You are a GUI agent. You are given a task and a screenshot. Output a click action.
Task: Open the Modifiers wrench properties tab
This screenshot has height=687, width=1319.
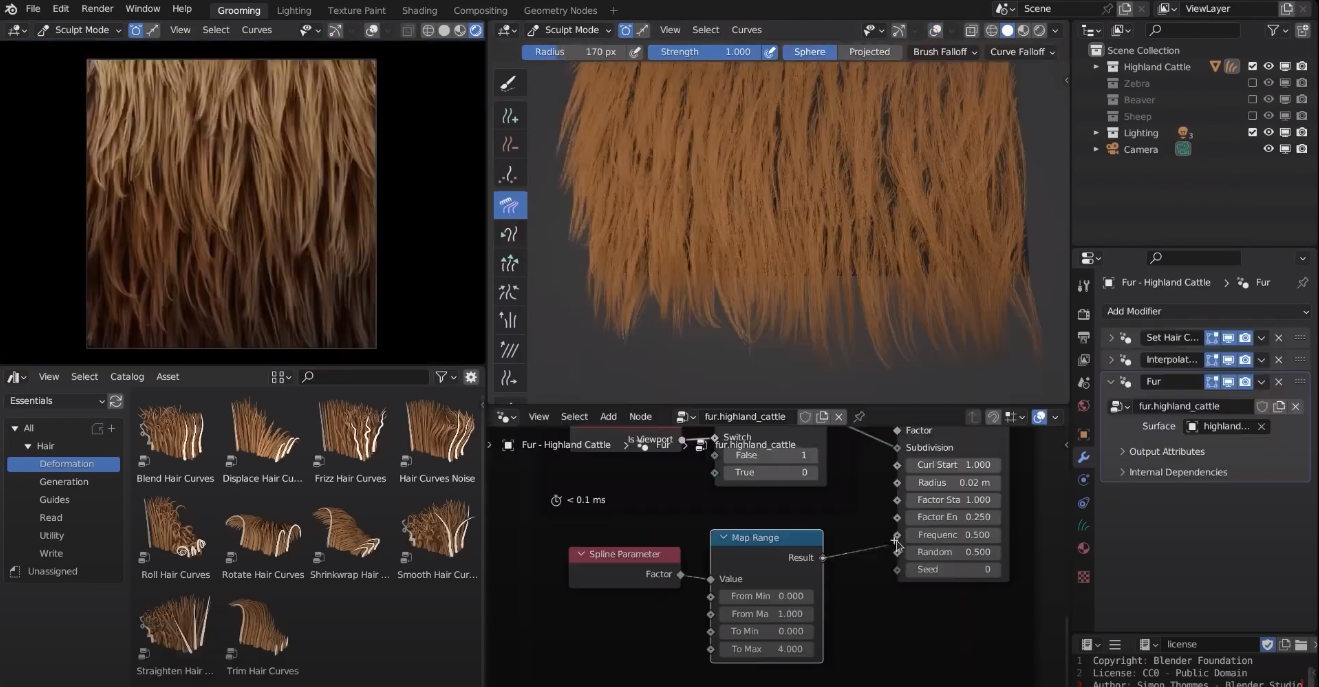[1083, 457]
